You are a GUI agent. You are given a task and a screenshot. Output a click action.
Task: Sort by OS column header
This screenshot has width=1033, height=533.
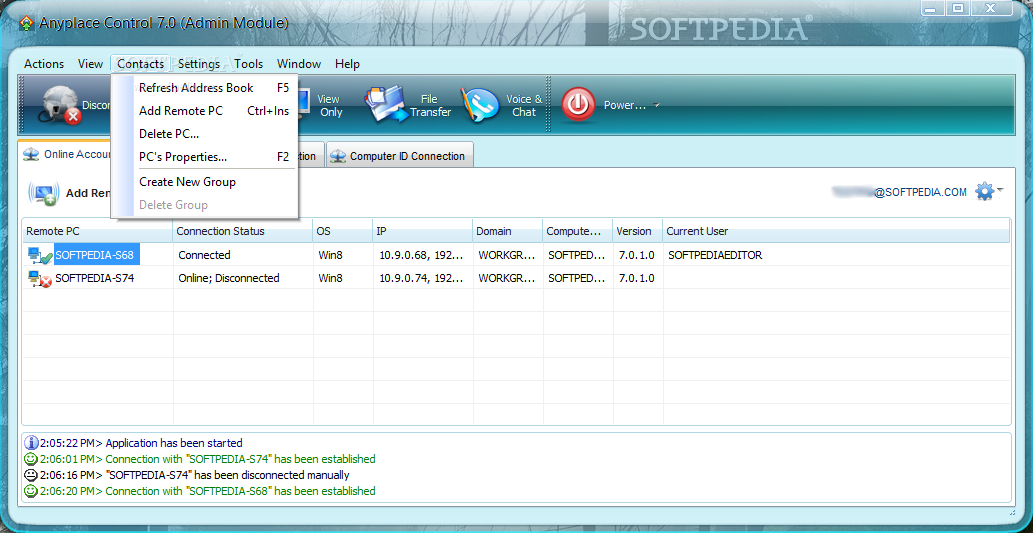click(343, 231)
